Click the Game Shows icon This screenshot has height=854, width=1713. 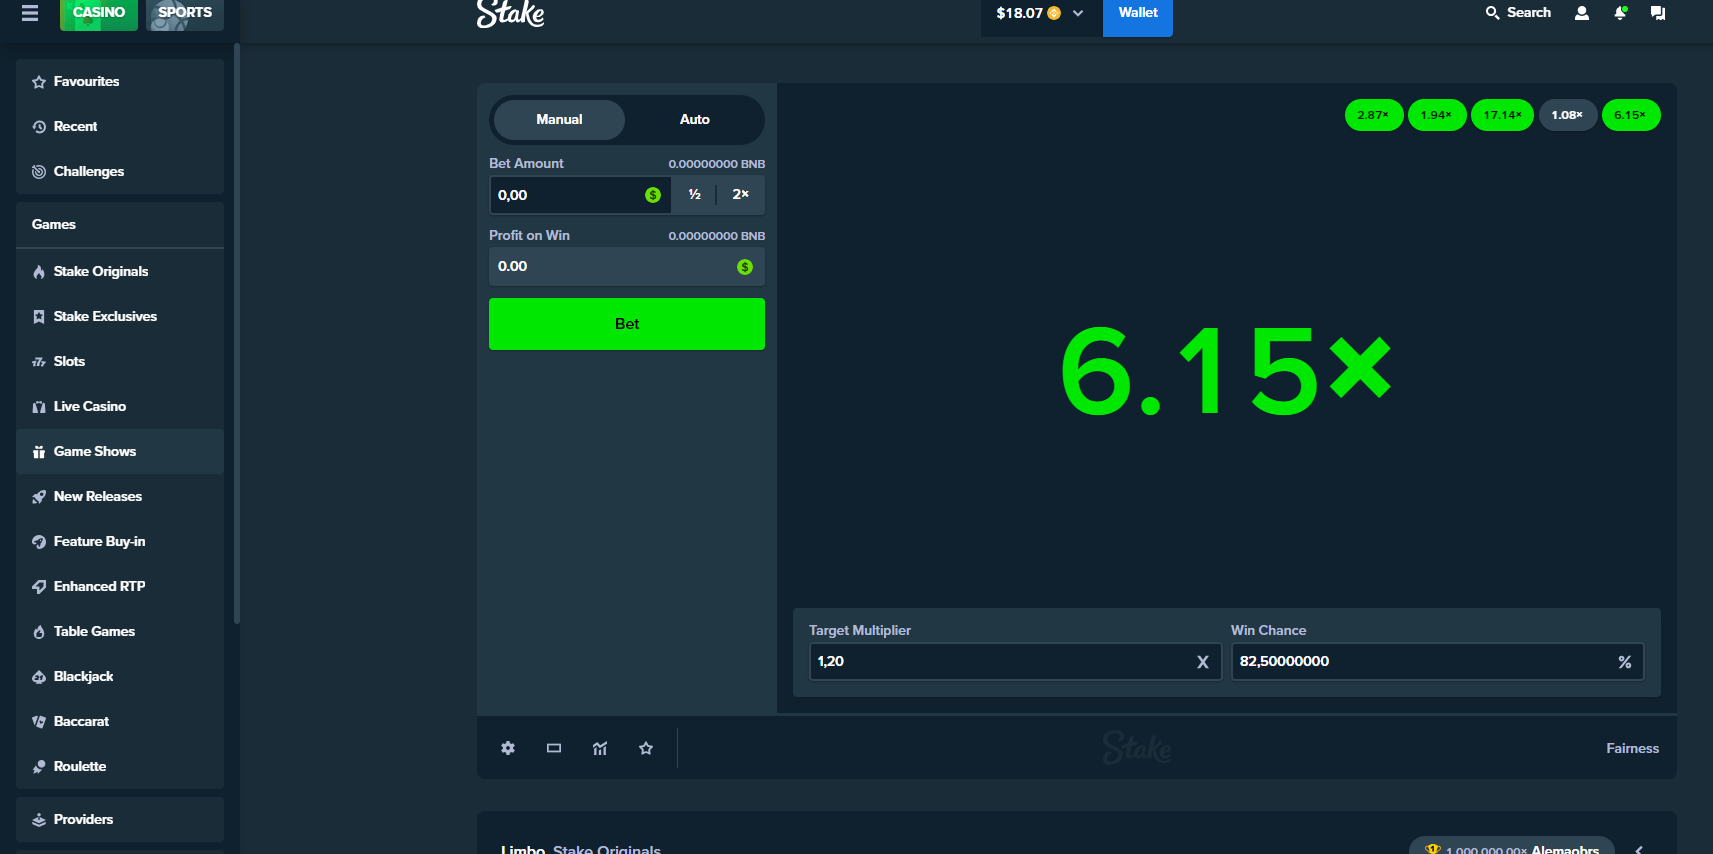pos(39,452)
